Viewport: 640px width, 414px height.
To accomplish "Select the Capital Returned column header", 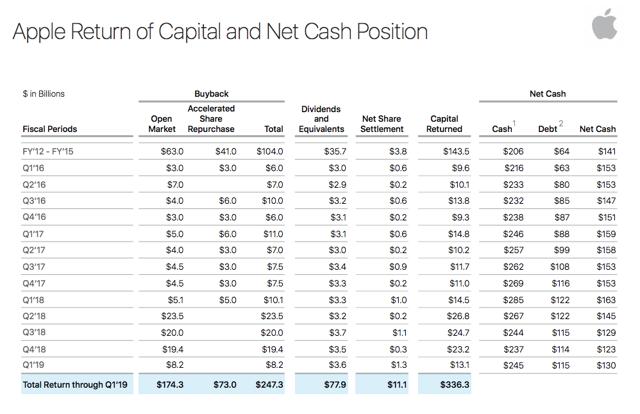I will pyautogui.click(x=445, y=123).
